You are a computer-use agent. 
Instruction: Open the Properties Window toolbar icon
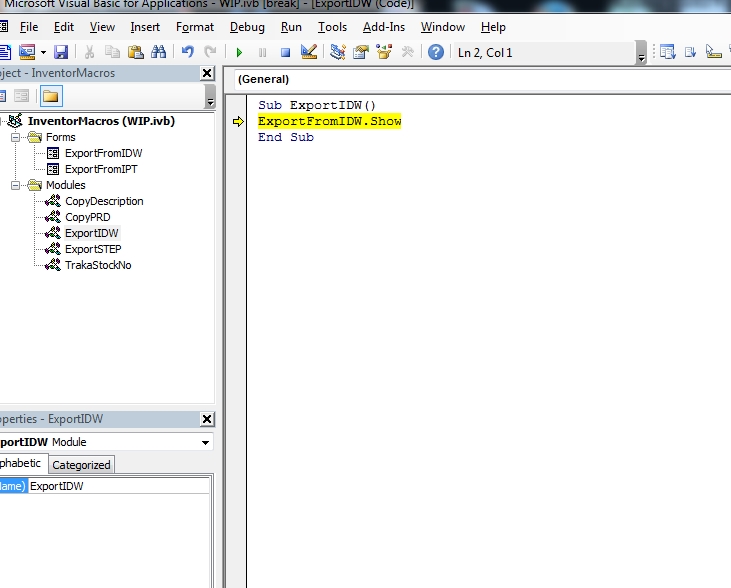(361, 52)
